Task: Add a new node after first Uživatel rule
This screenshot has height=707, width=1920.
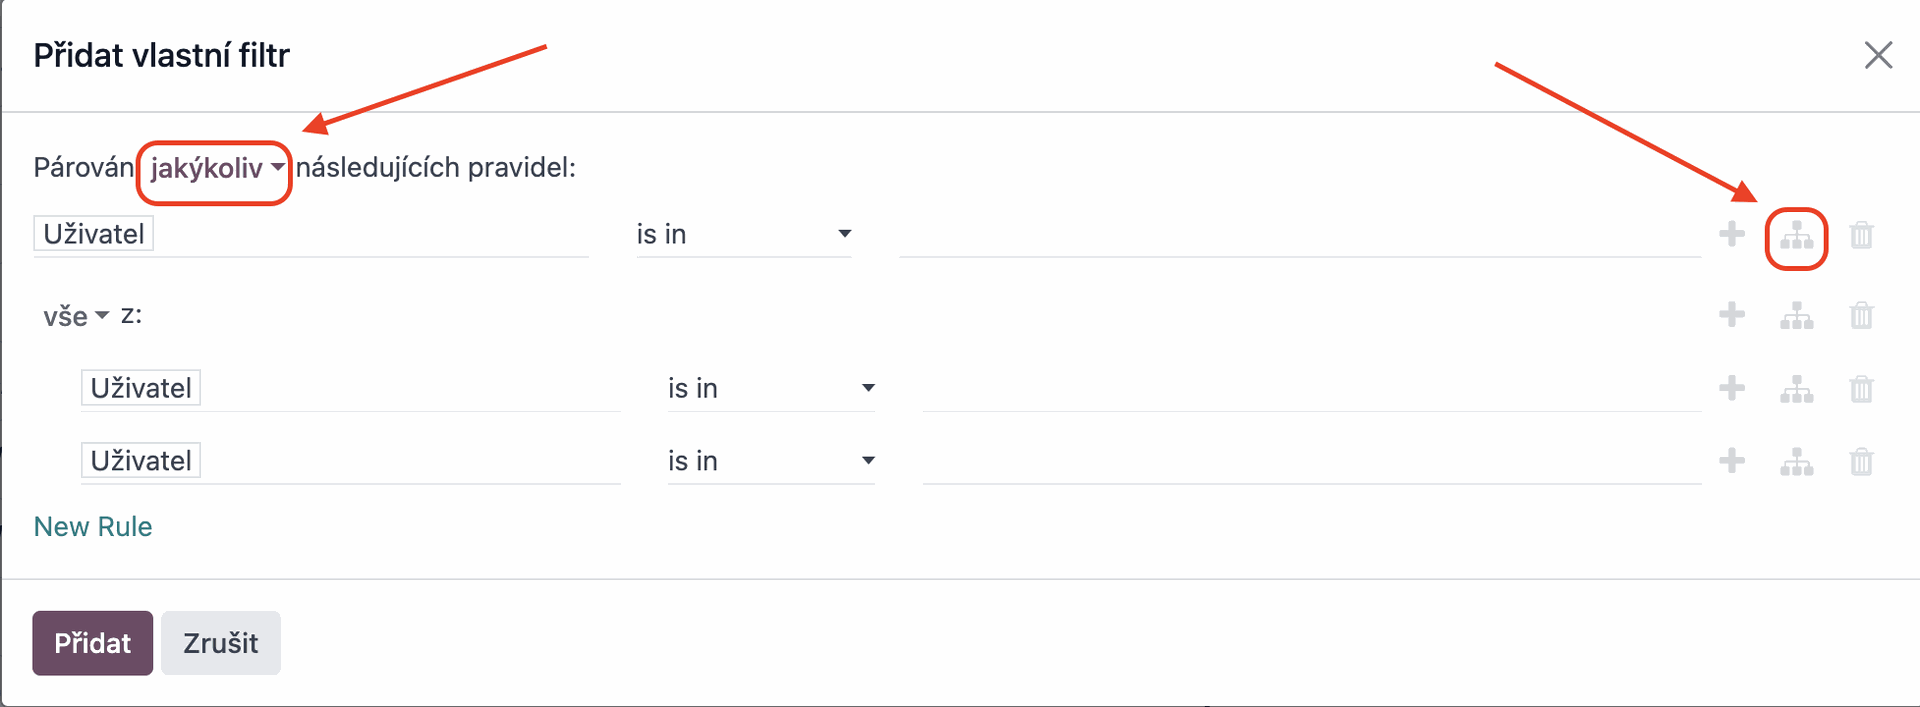Action: 1732,234
